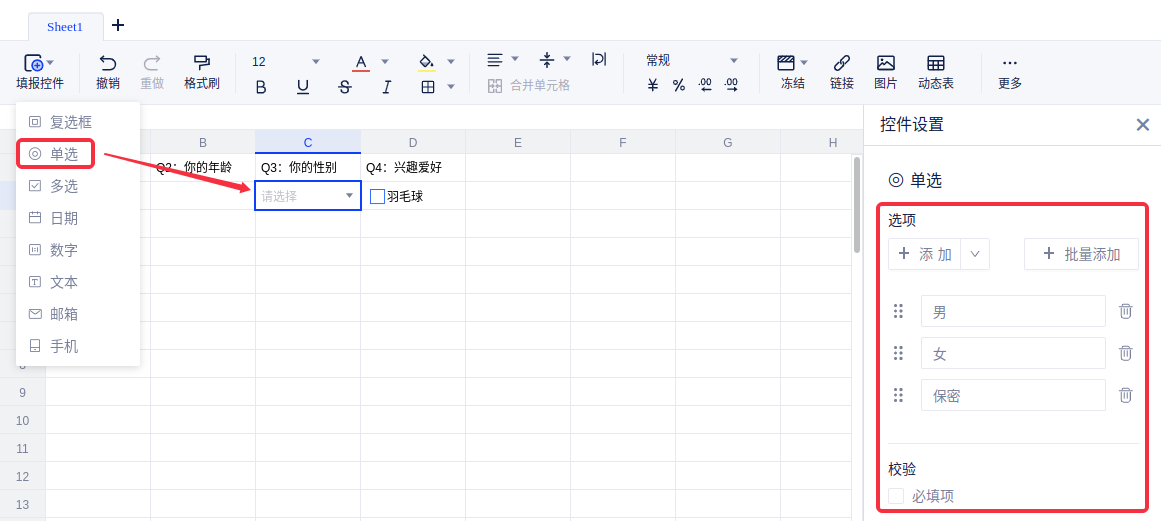Image resolution: width=1161 pixels, height=521 pixels.
Task: Enable the 必填项 required checkbox
Action: [896, 496]
